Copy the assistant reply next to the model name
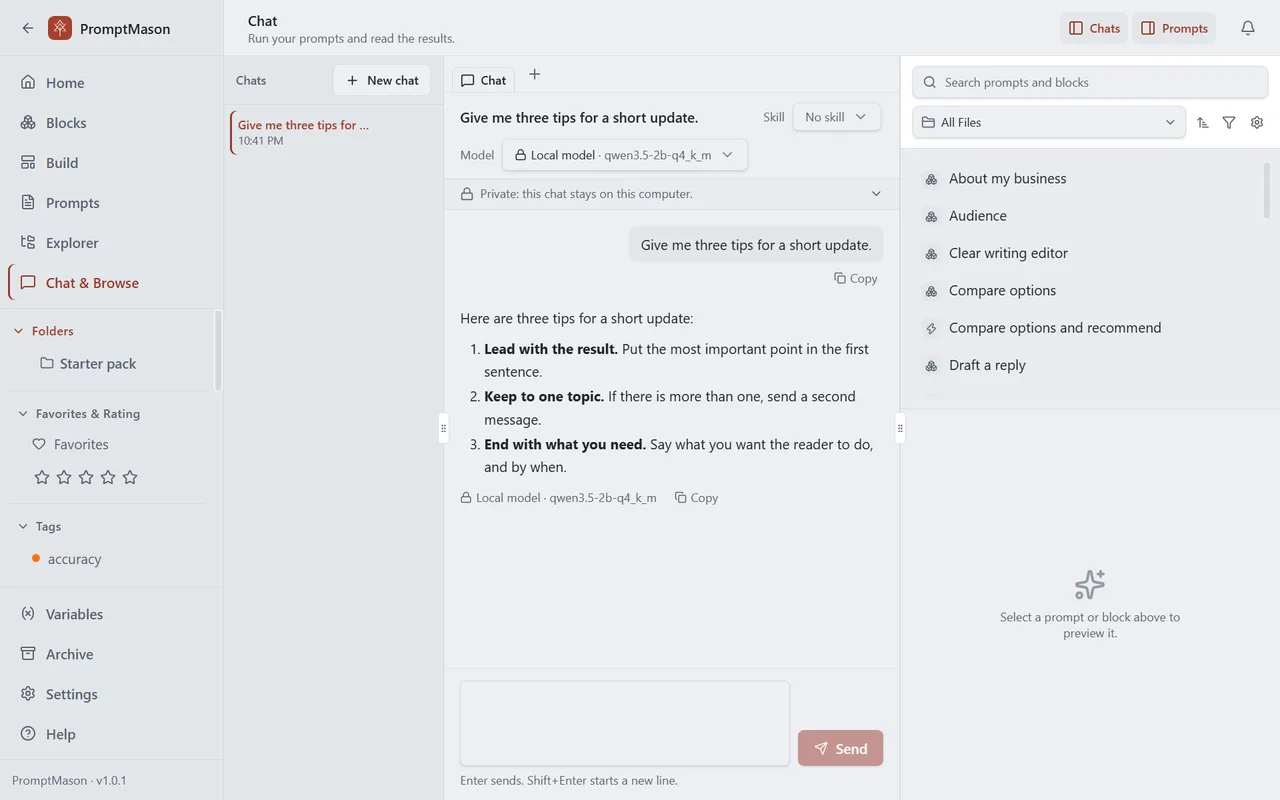The image size is (1280, 800). pyautogui.click(x=696, y=497)
